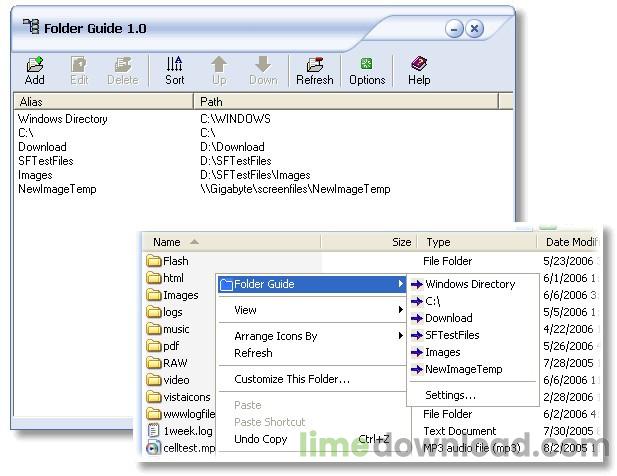
Task: Click the \\Gigabyte\screenfiles\NewImageTemp path
Action: click(x=295, y=189)
